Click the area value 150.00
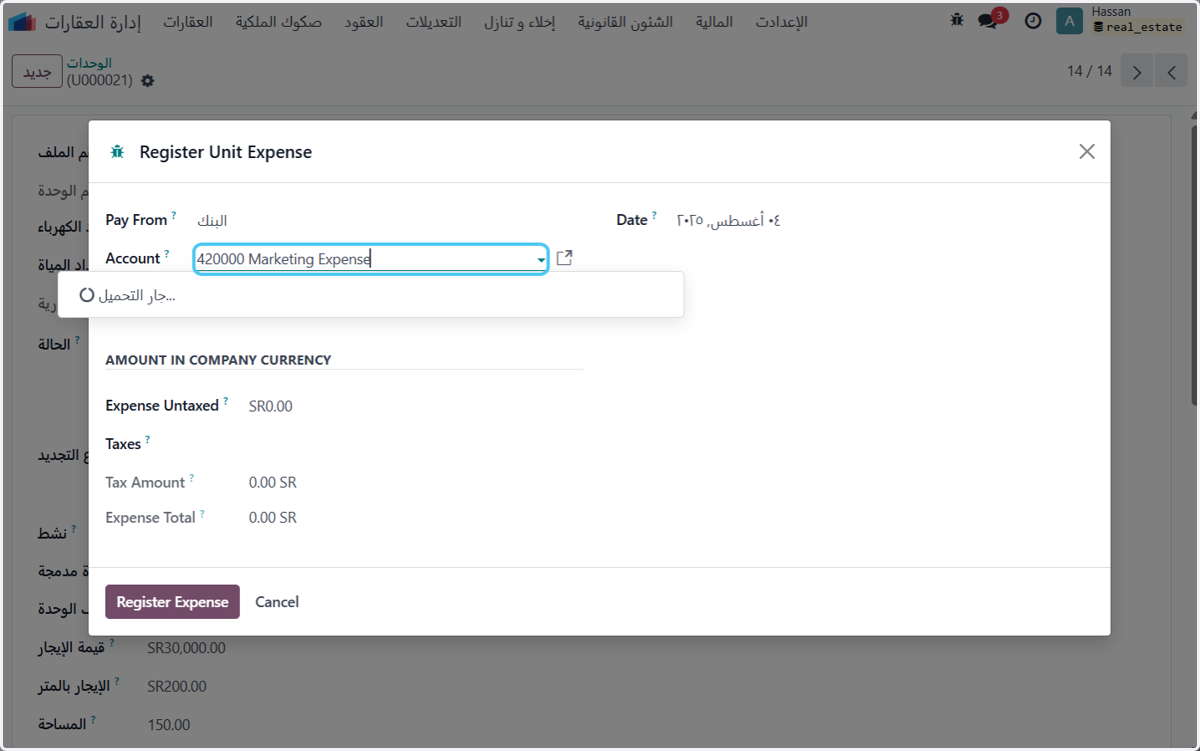This screenshot has width=1200, height=751. (x=168, y=724)
